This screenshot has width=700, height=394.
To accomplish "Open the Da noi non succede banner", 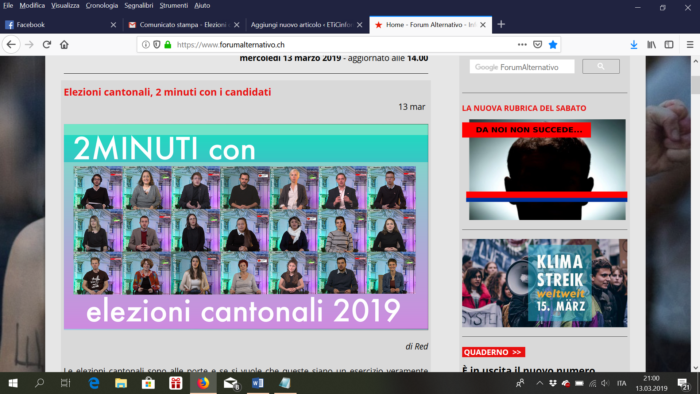I will pos(545,170).
